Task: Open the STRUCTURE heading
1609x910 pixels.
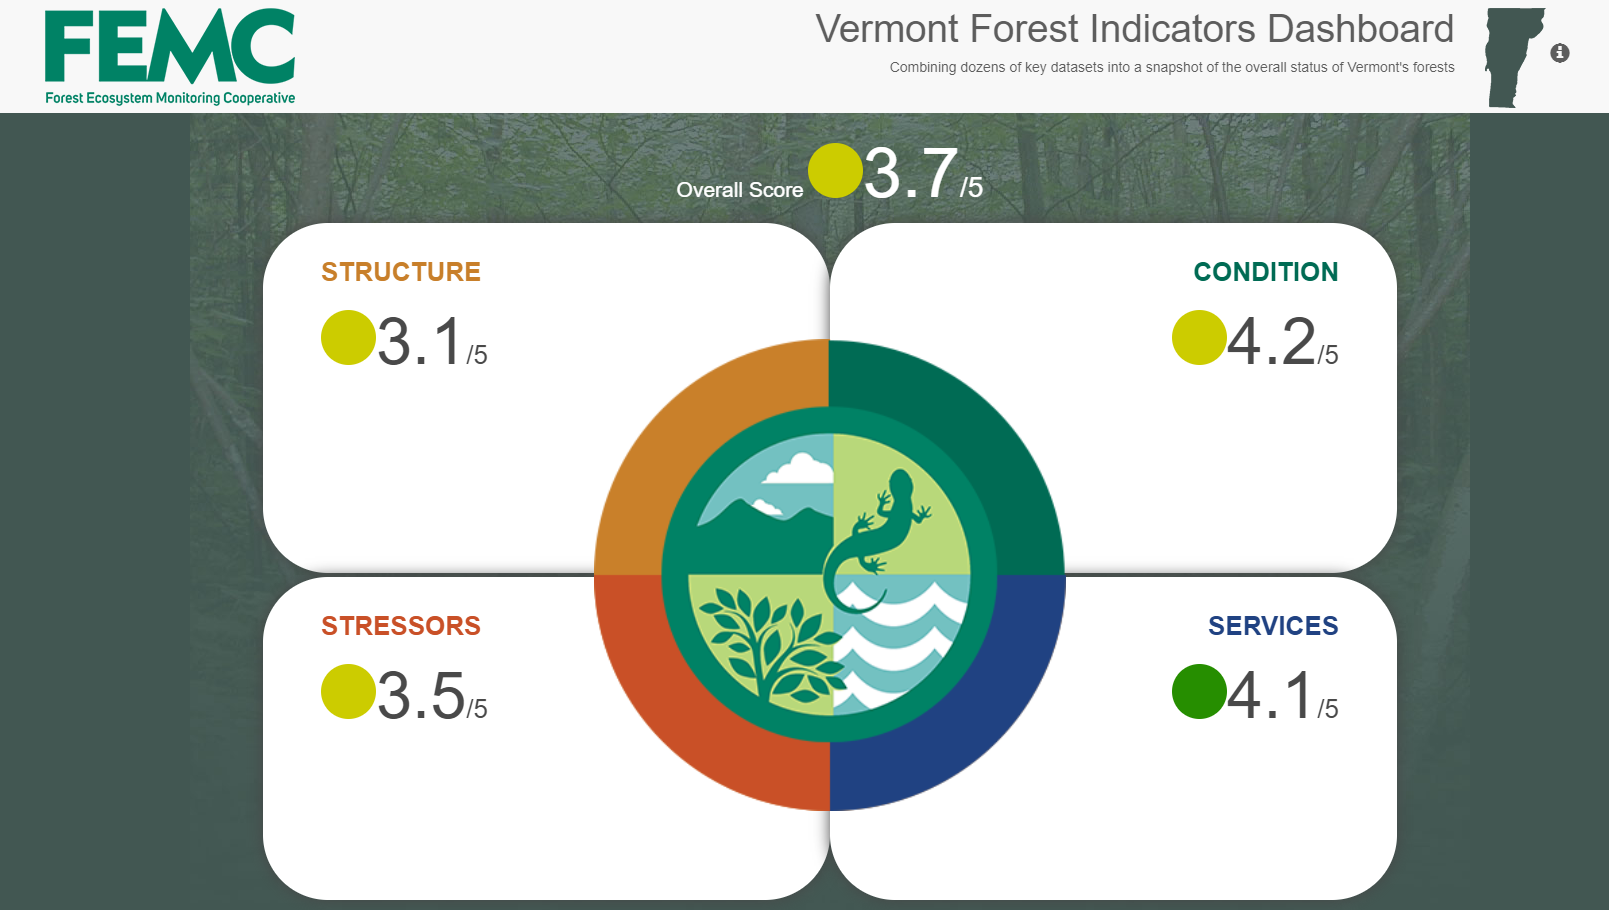Action: pyautogui.click(x=401, y=272)
